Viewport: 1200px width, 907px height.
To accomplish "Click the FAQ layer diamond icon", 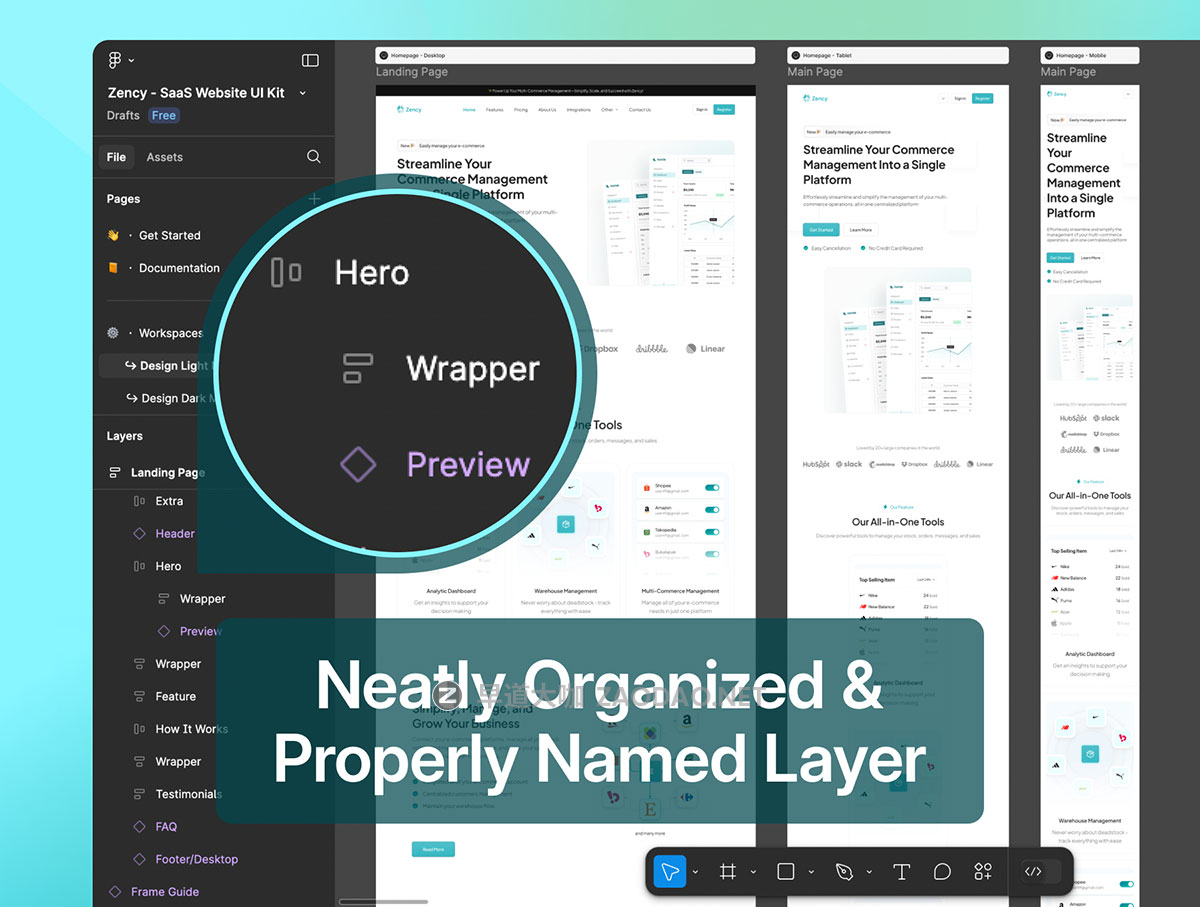I will click(x=139, y=827).
